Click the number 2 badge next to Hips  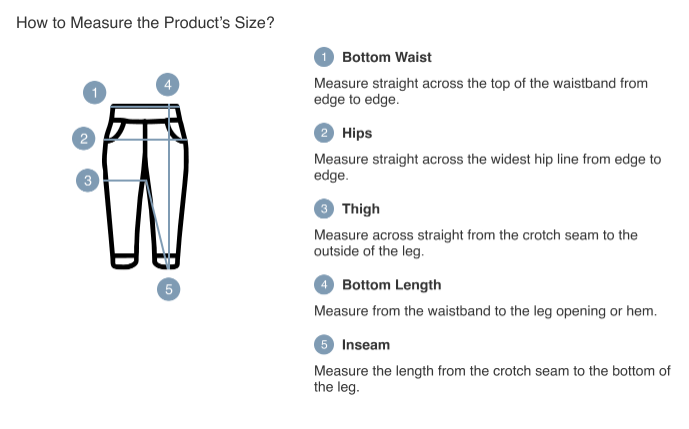(x=324, y=133)
